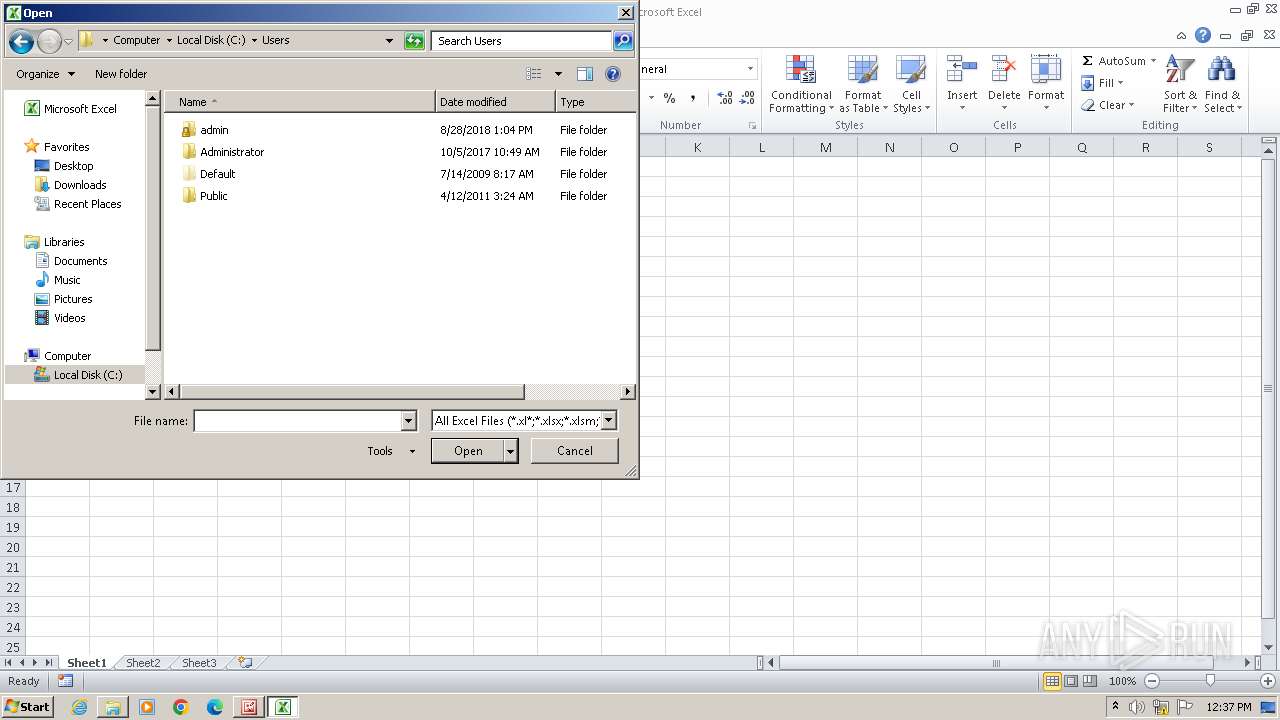1280x720 pixels.
Task: Toggle the preview pane icon
Action: click(585, 74)
